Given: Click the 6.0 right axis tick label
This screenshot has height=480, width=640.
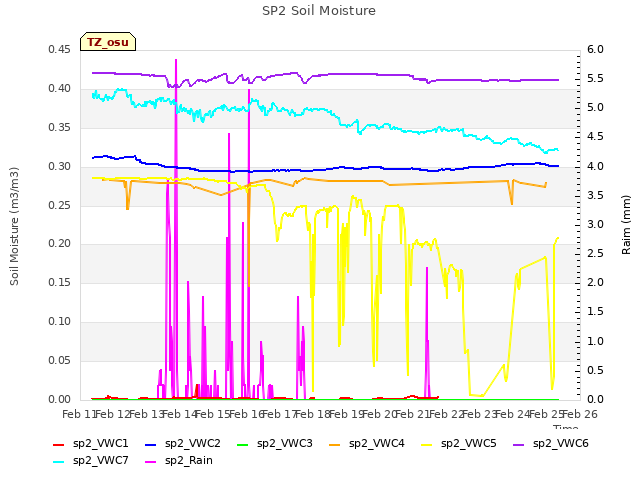Looking at the screenshot, I should [595, 50].
